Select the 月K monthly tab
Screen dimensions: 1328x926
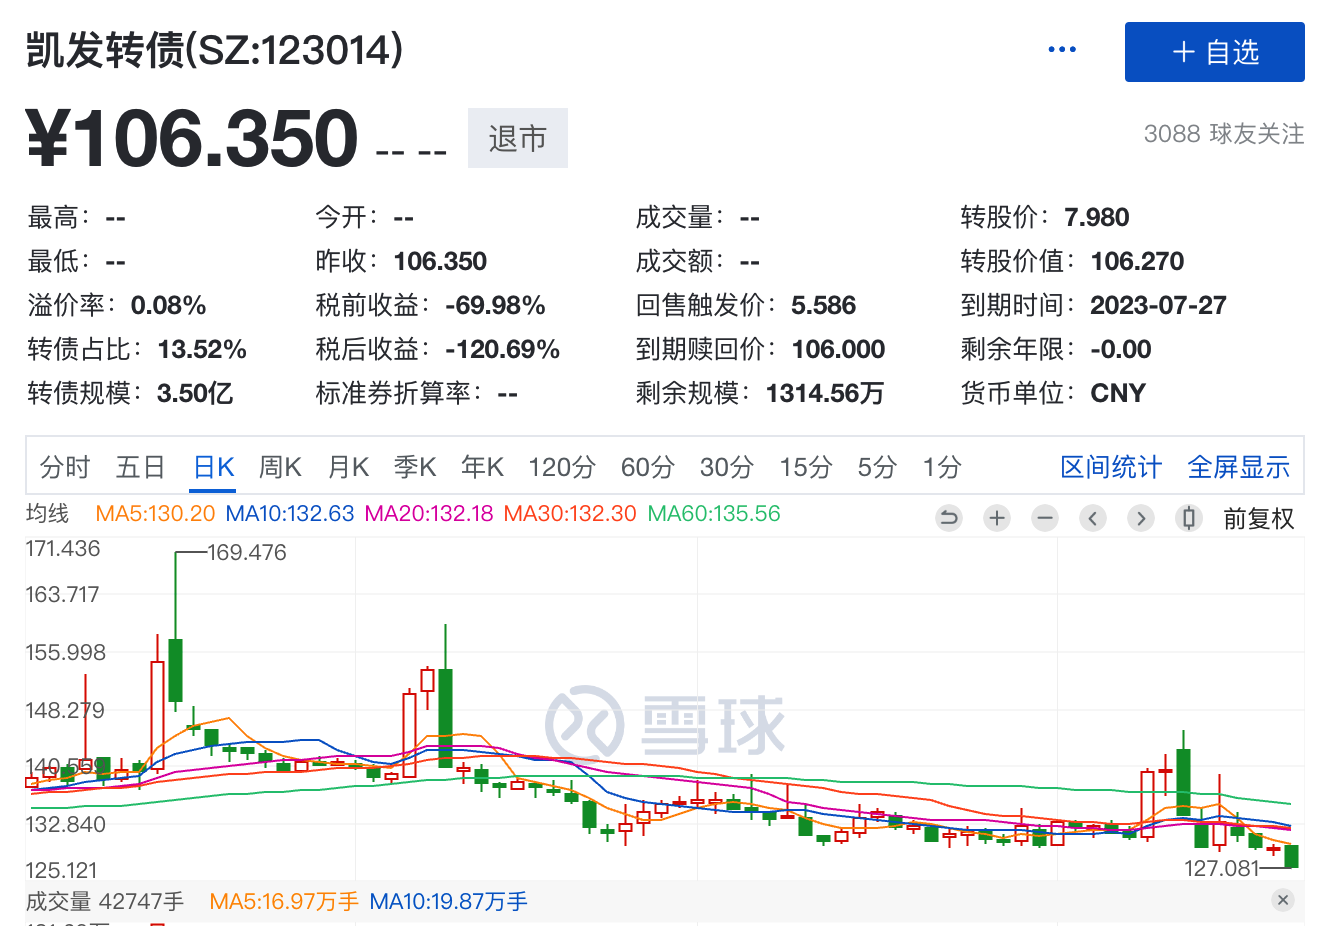(x=348, y=467)
